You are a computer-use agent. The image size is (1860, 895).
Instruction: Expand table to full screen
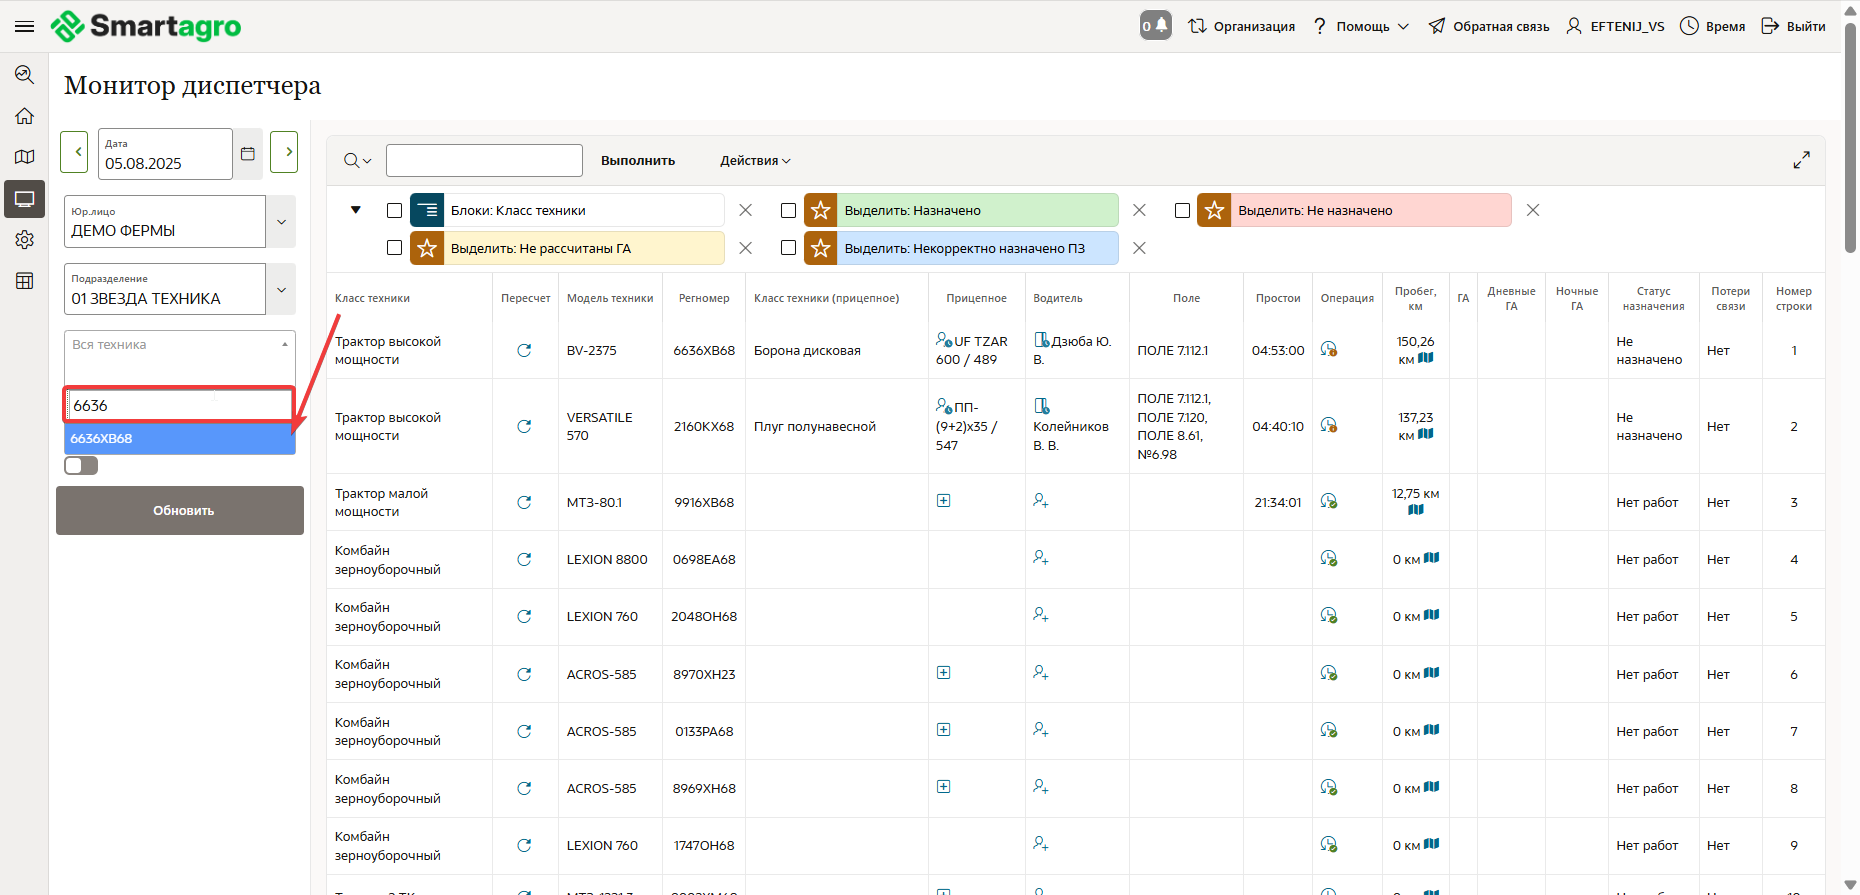[x=1801, y=160]
